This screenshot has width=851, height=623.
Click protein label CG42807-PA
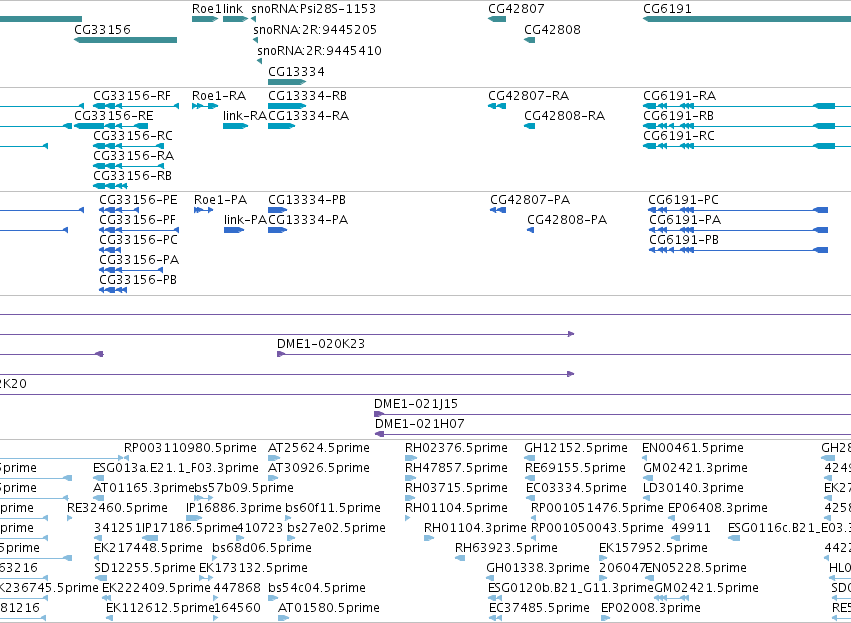point(530,200)
